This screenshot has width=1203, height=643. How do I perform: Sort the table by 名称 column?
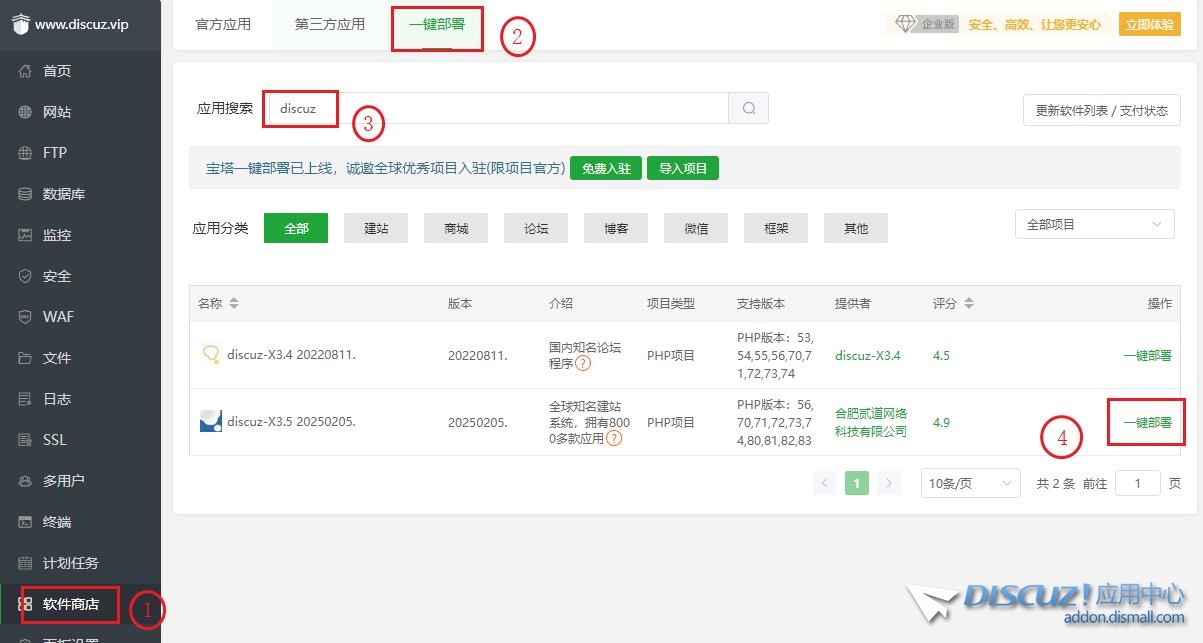pyautogui.click(x=234, y=303)
